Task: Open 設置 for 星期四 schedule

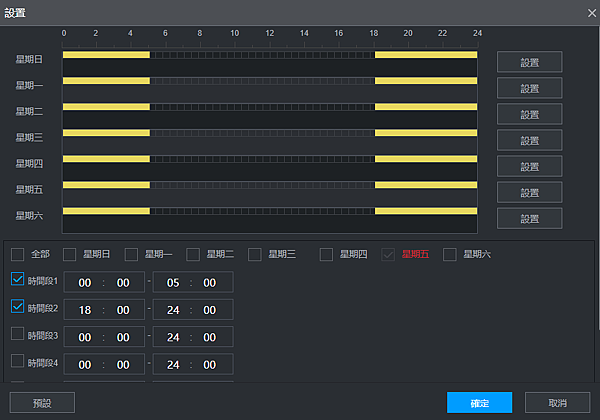Action: click(x=530, y=166)
